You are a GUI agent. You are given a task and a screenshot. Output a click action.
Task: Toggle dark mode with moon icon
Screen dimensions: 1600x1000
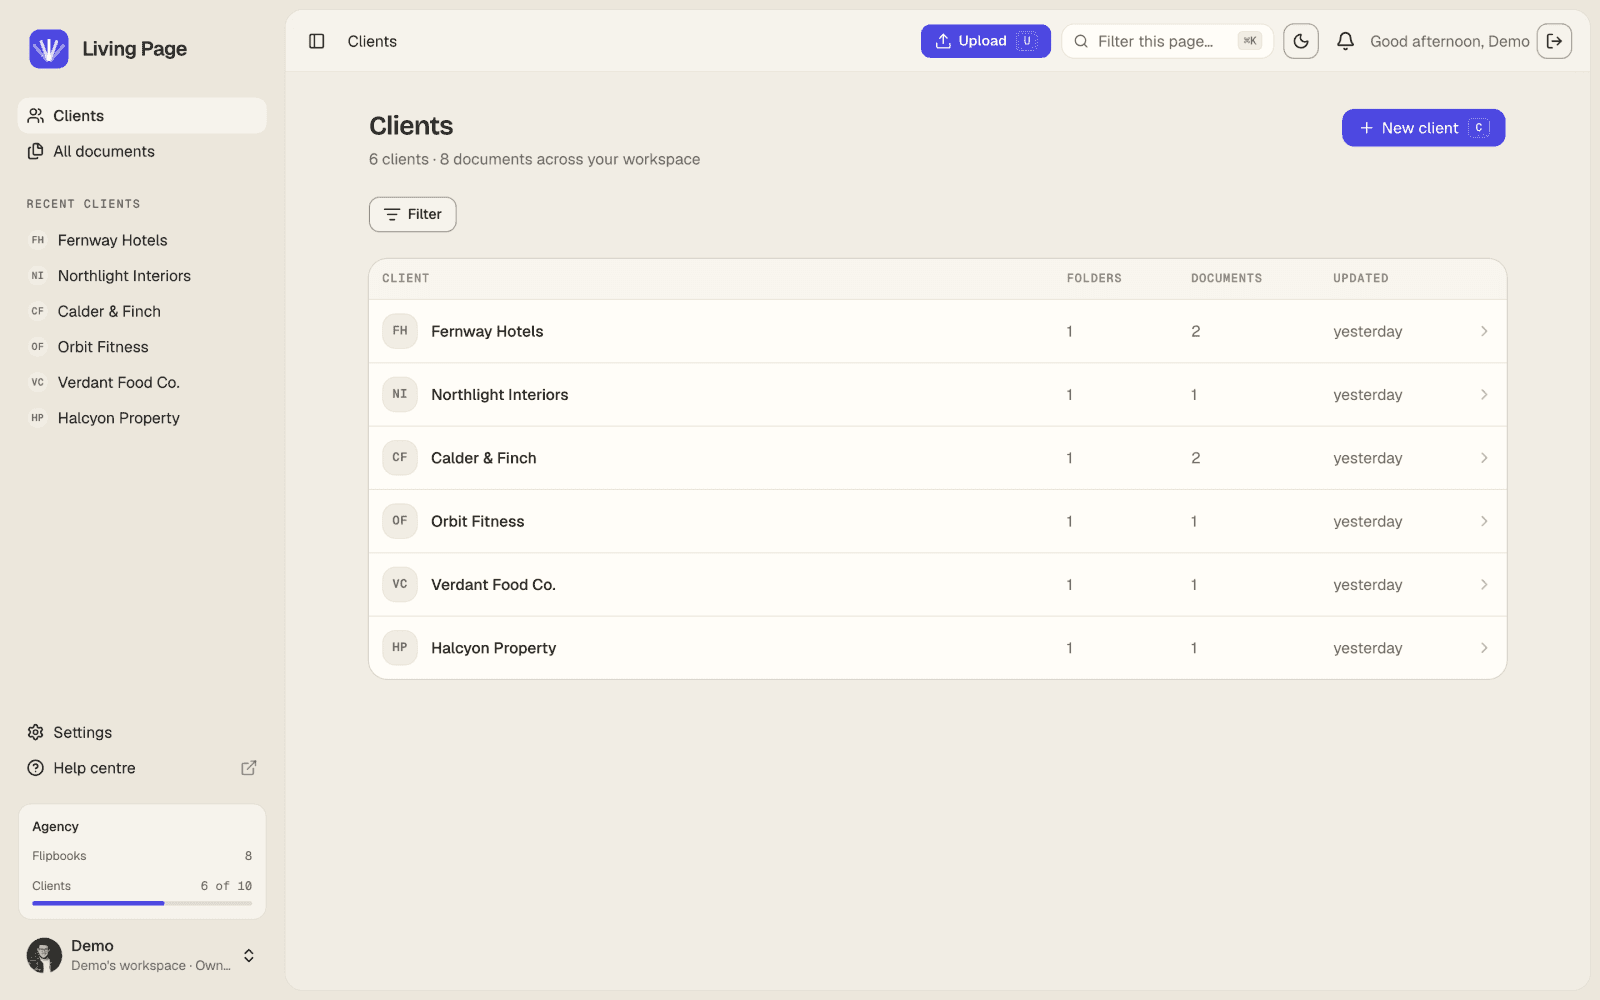click(x=1301, y=41)
